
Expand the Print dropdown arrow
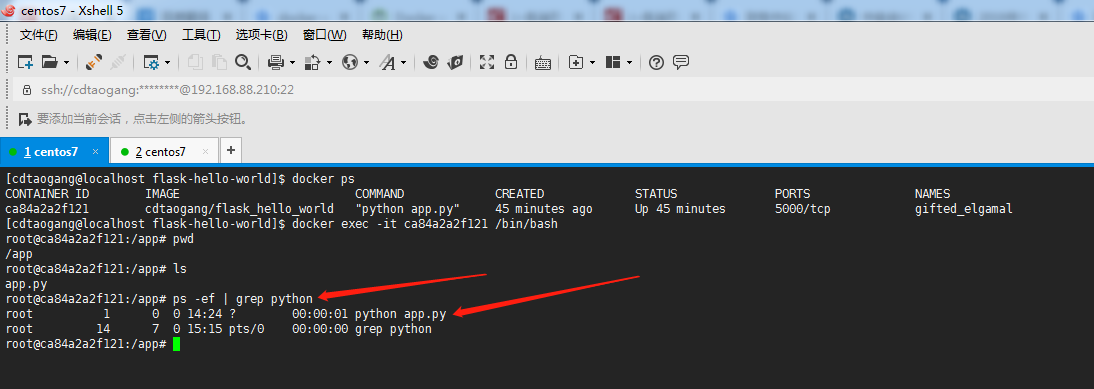(292, 63)
